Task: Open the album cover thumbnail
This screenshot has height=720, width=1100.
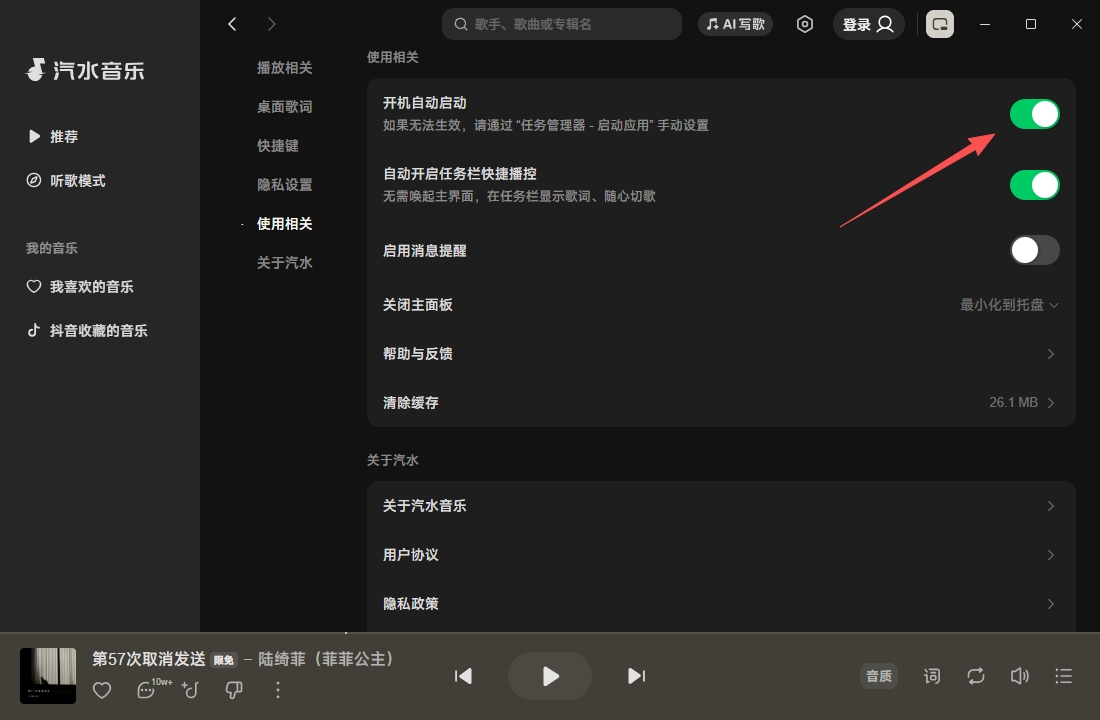Action: [48, 676]
